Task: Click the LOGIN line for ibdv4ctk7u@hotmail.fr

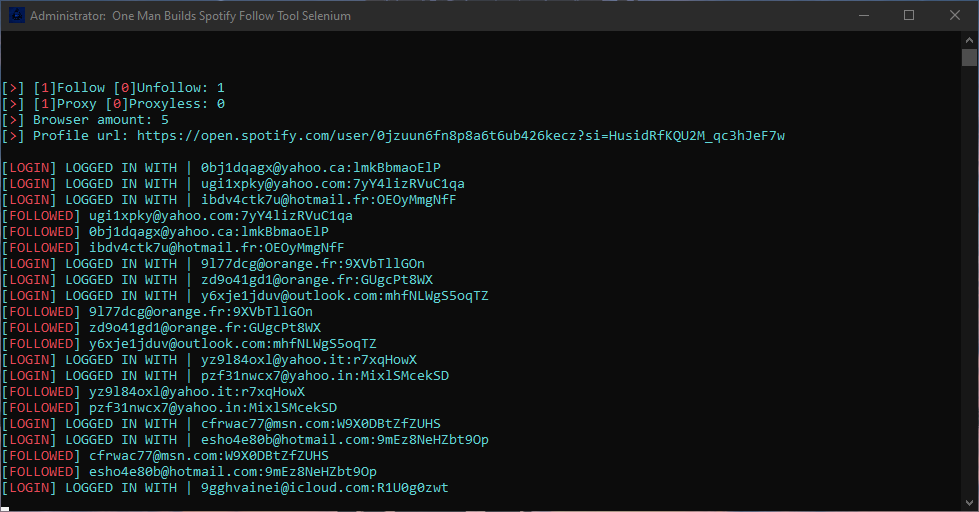Action: tap(229, 200)
